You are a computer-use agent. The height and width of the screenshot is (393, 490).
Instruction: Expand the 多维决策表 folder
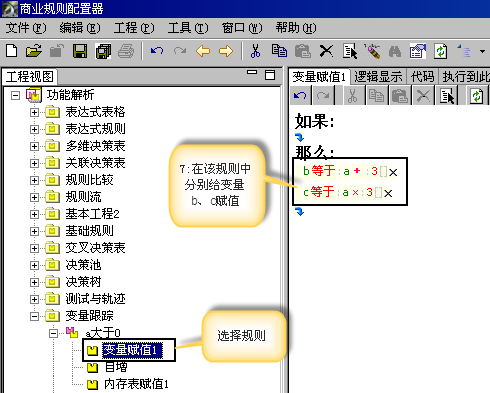pyautogui.click(x=34, y=146)
